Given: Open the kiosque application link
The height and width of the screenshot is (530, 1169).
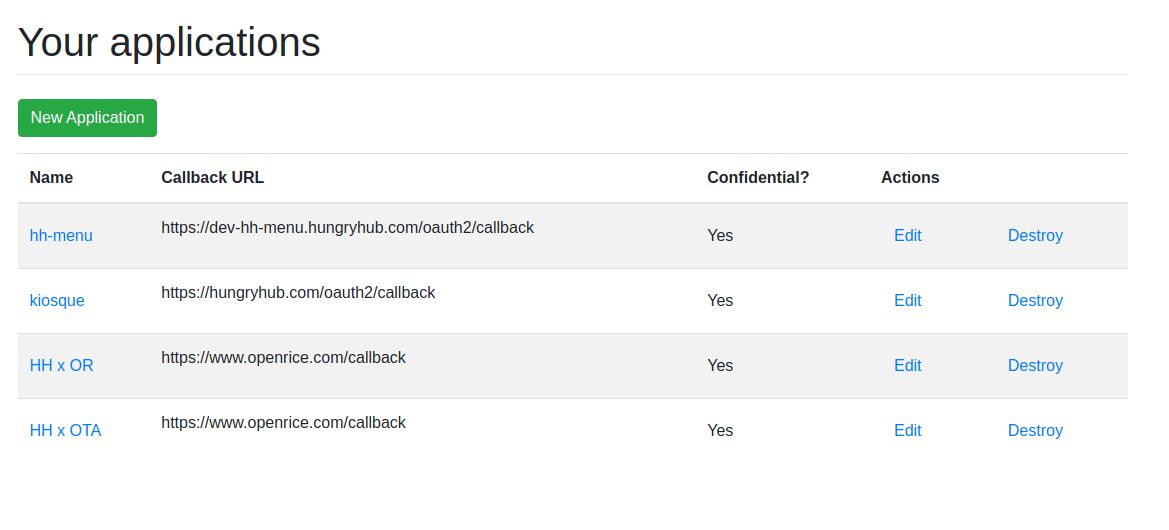Looking at the screenshot, I should (57, 301).
